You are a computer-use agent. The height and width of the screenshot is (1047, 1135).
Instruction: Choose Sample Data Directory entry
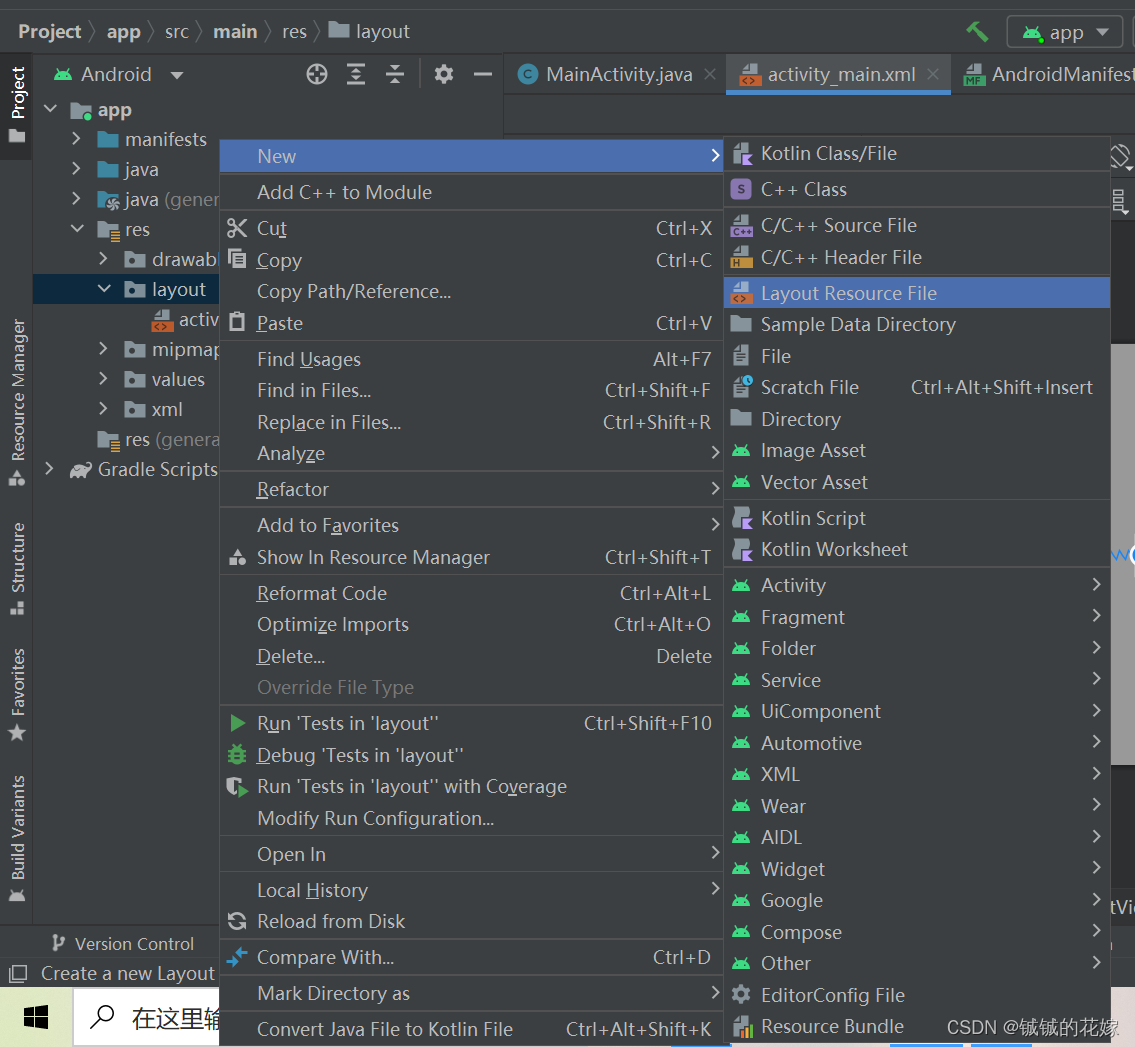click(916, 324)
